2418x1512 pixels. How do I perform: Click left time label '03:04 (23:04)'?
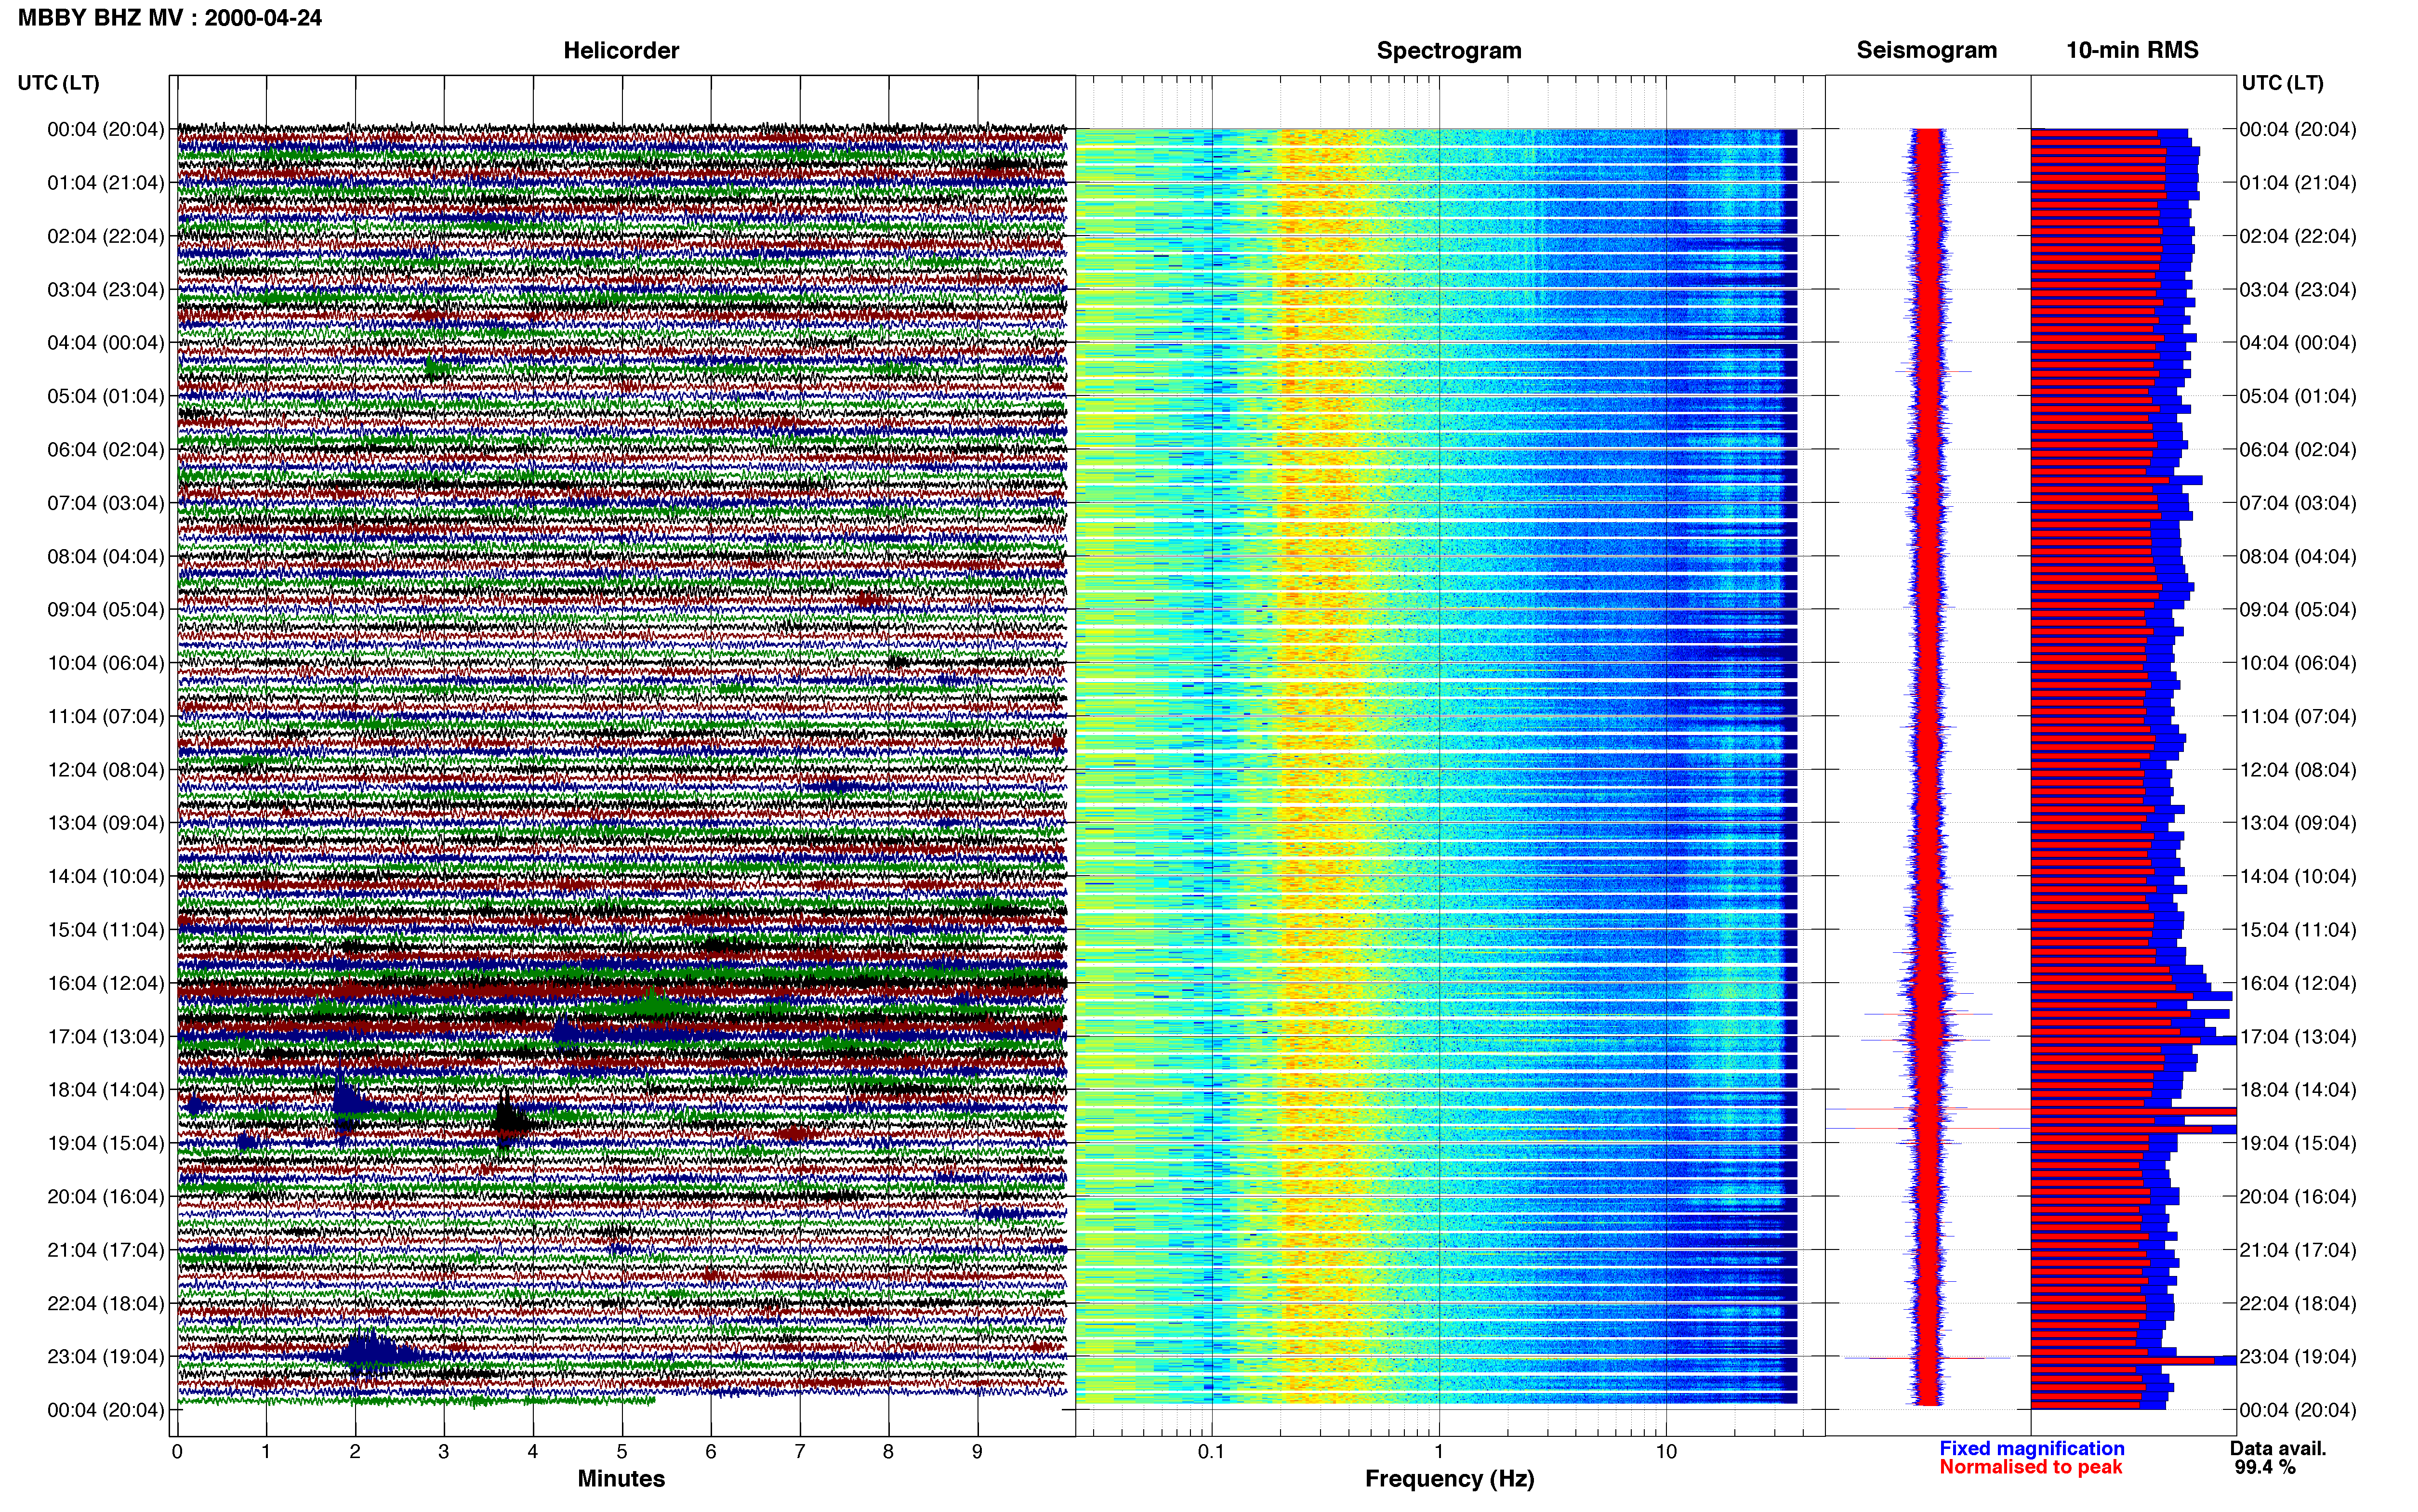[x=106, y=289]
